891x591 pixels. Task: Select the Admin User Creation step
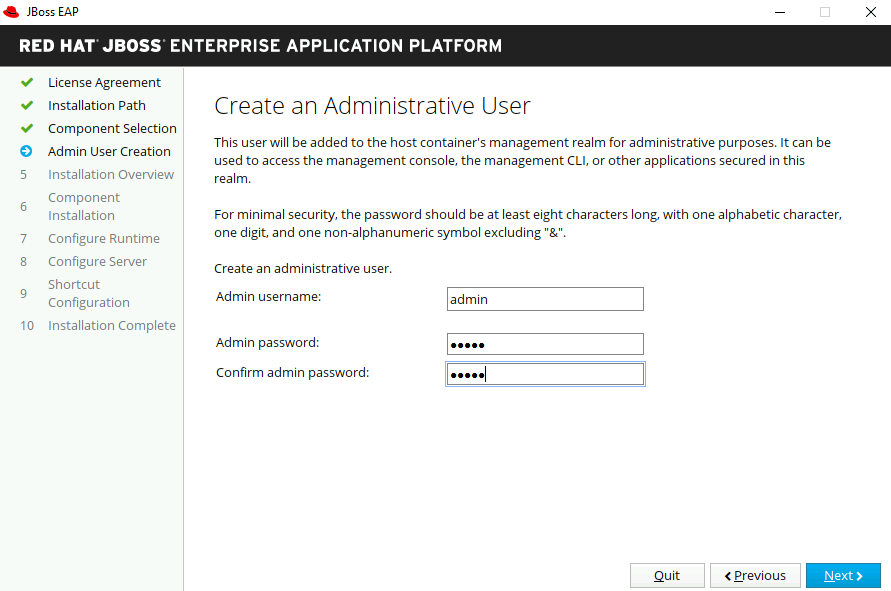pos(109,151)
